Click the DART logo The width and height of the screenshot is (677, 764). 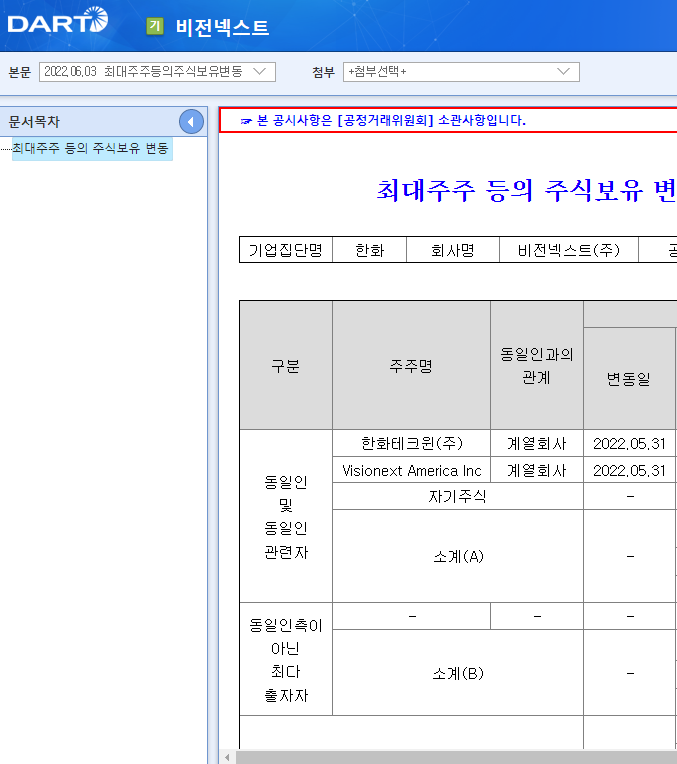click(58, 21)
